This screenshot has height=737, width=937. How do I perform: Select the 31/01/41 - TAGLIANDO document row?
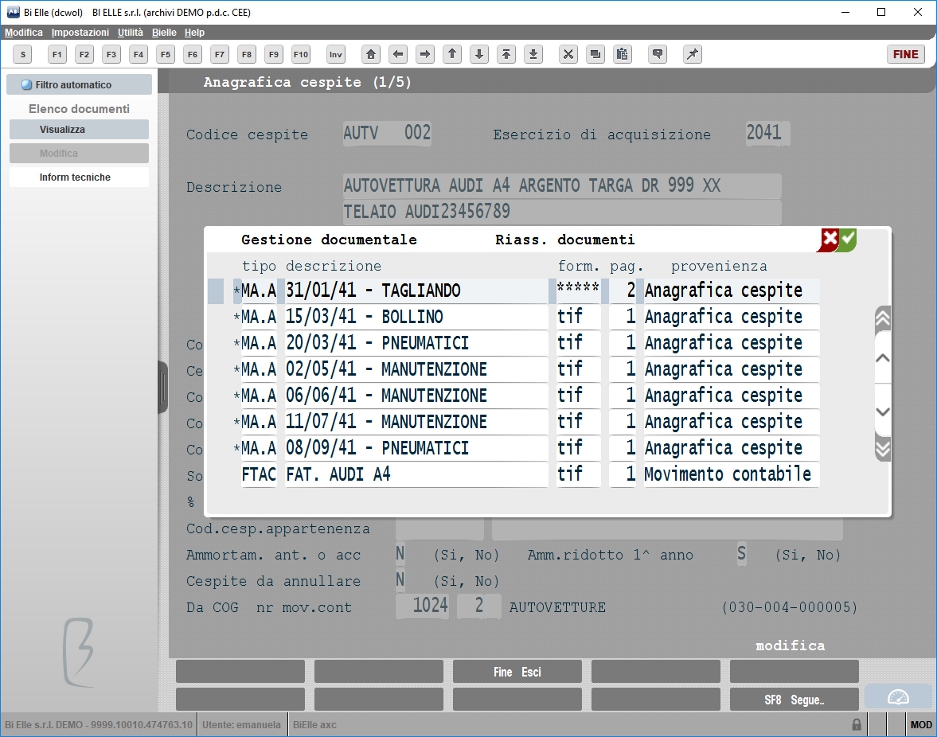514,290
